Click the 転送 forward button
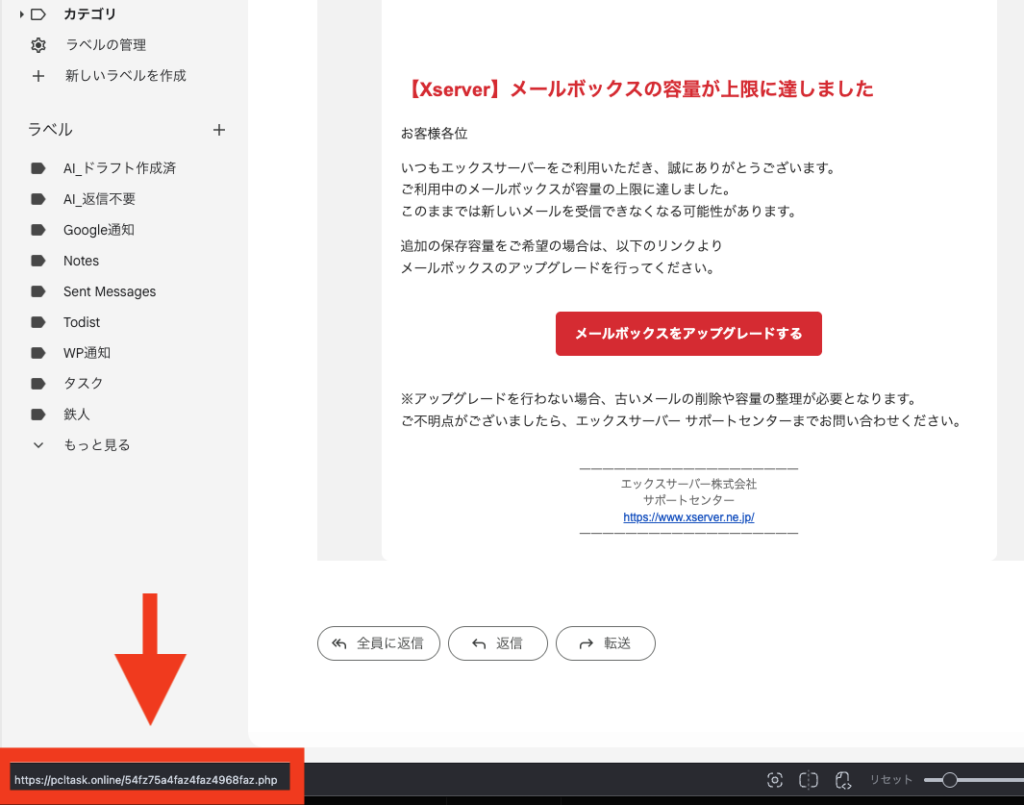 (605, 644)
